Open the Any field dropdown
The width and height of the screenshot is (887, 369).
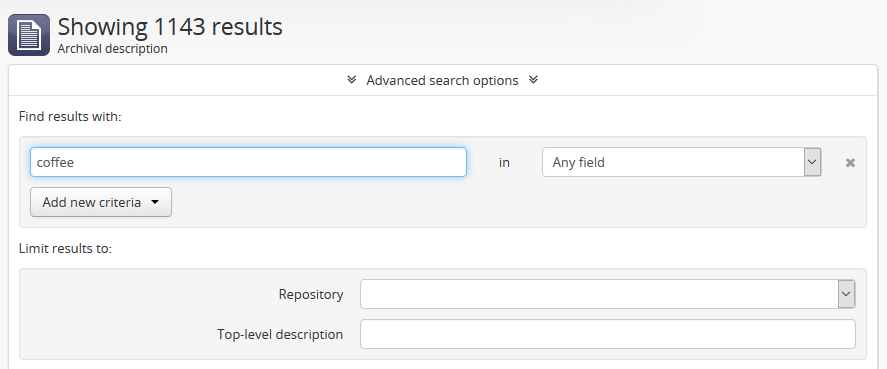click(682, 162)
